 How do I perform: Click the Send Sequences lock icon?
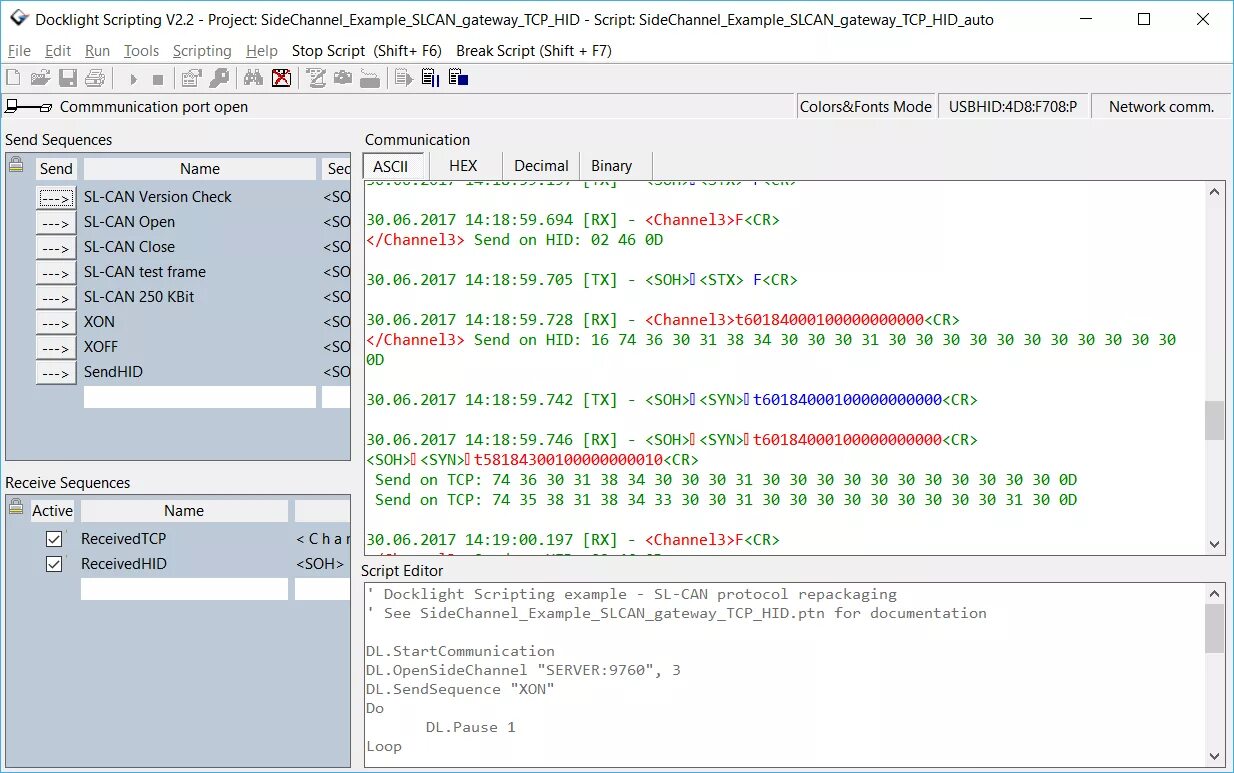[x=16, y=166]
